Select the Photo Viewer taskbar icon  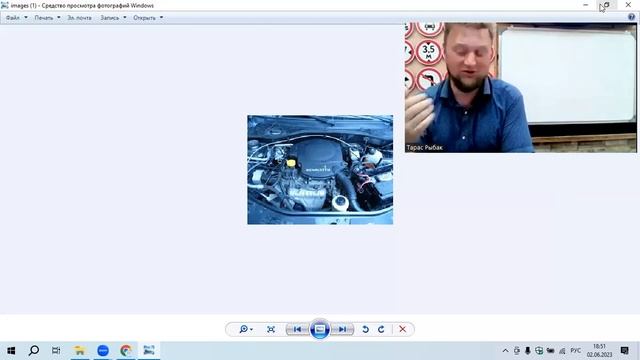[149, 350]
